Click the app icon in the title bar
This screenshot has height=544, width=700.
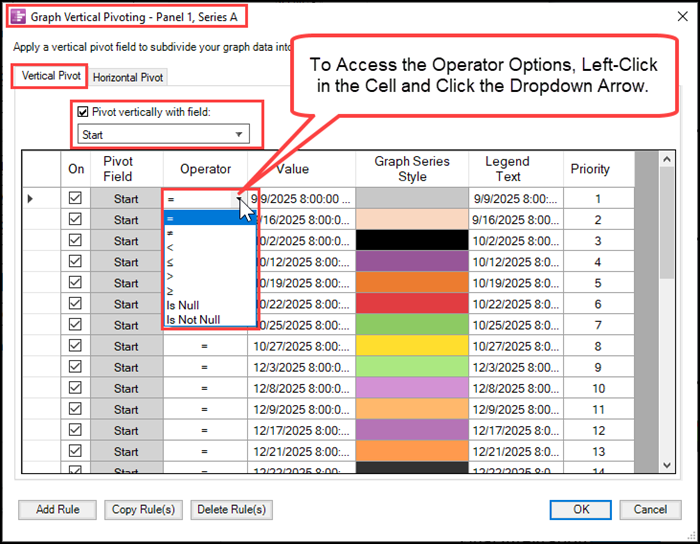(x=18, y=17)
